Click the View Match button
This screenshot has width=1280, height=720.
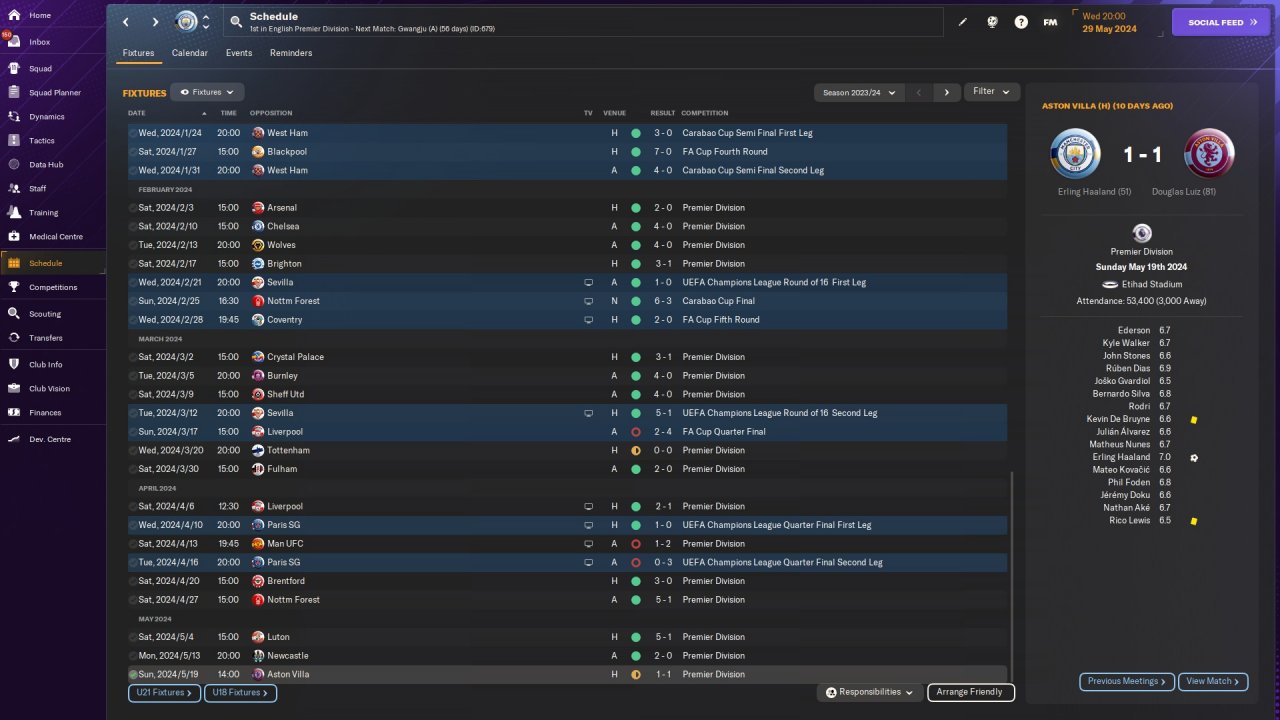coord(1212,682)
